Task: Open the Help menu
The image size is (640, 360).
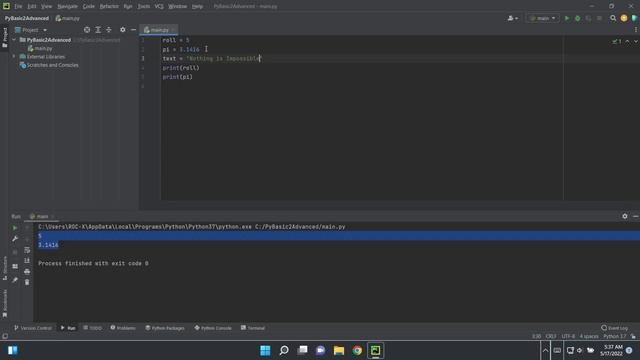Action: [x=197, y=7]
